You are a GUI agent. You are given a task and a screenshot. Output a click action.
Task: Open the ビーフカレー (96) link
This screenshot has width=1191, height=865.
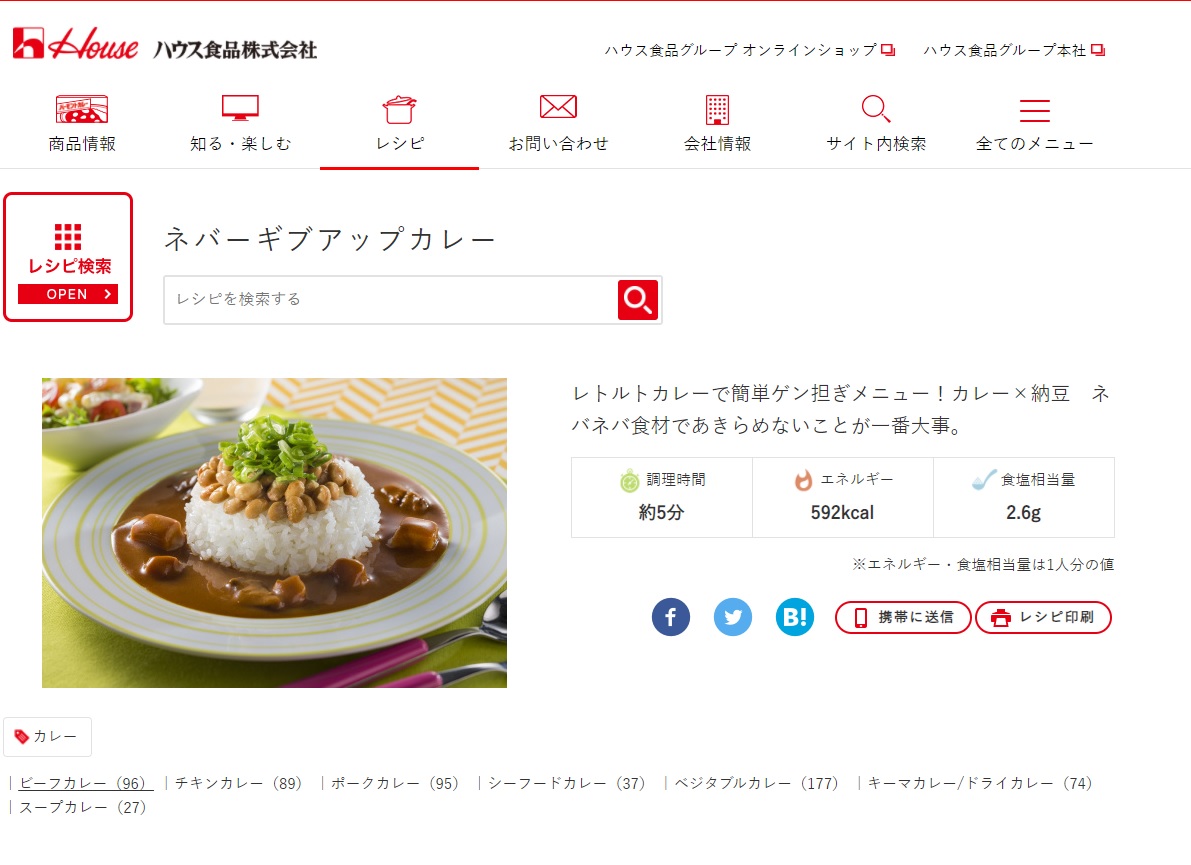83,783
